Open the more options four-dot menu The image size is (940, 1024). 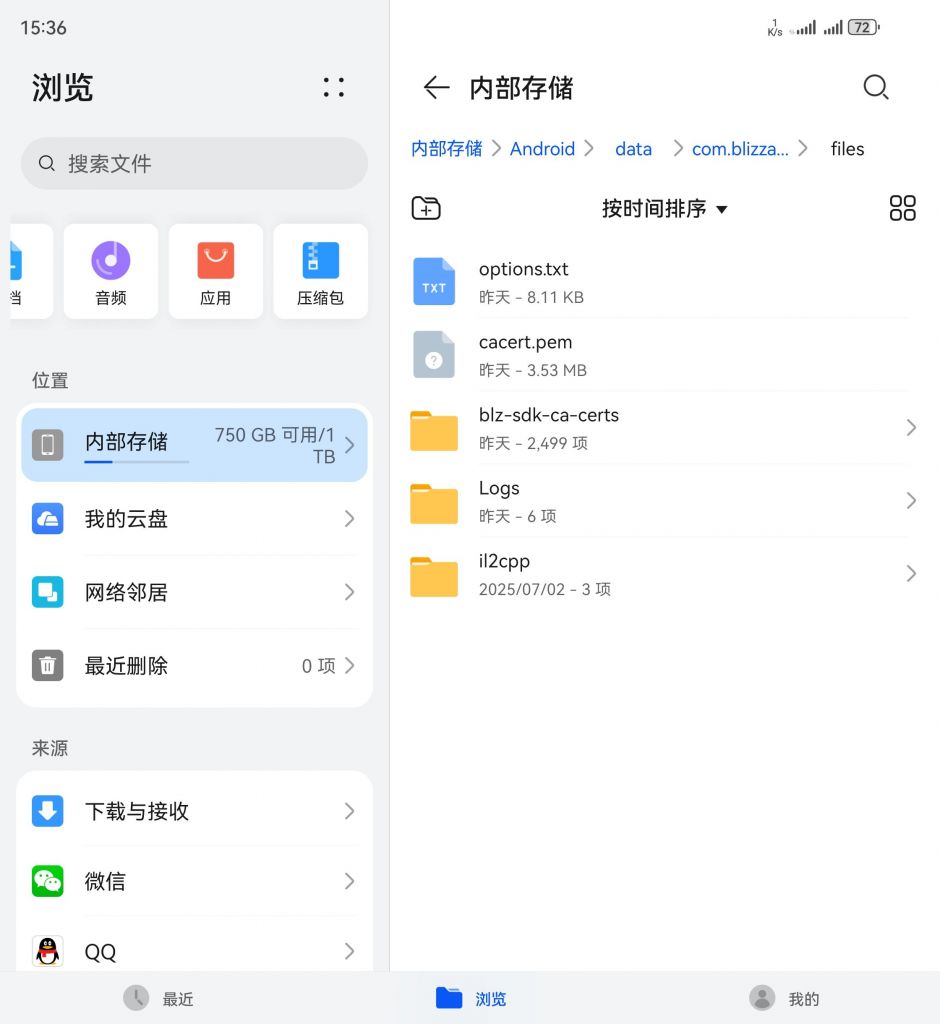point(334,88)
